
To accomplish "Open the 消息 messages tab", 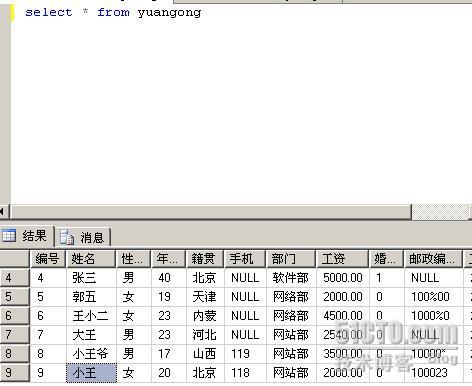I will (83, 237).
